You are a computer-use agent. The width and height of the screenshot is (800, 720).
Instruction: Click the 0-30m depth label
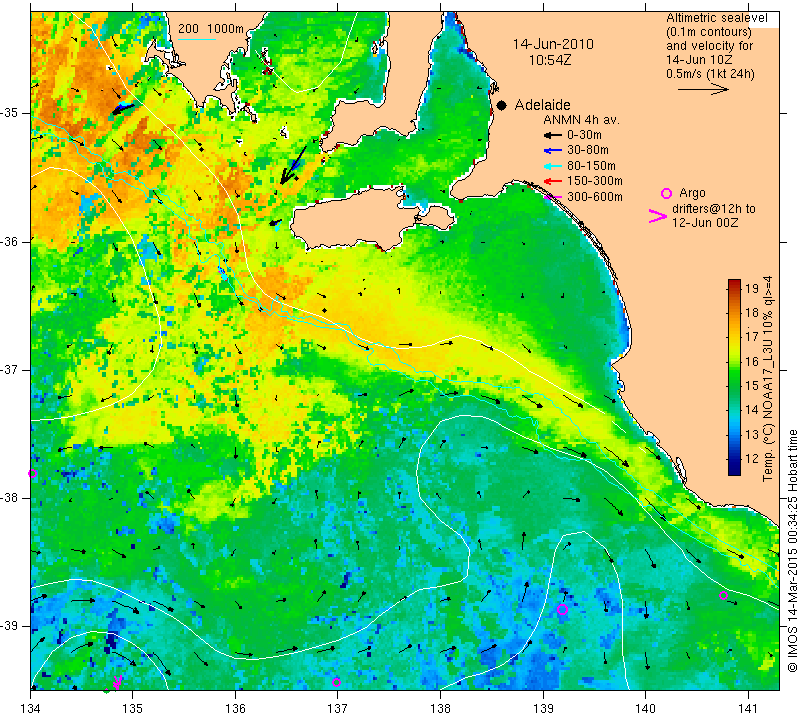584,135
